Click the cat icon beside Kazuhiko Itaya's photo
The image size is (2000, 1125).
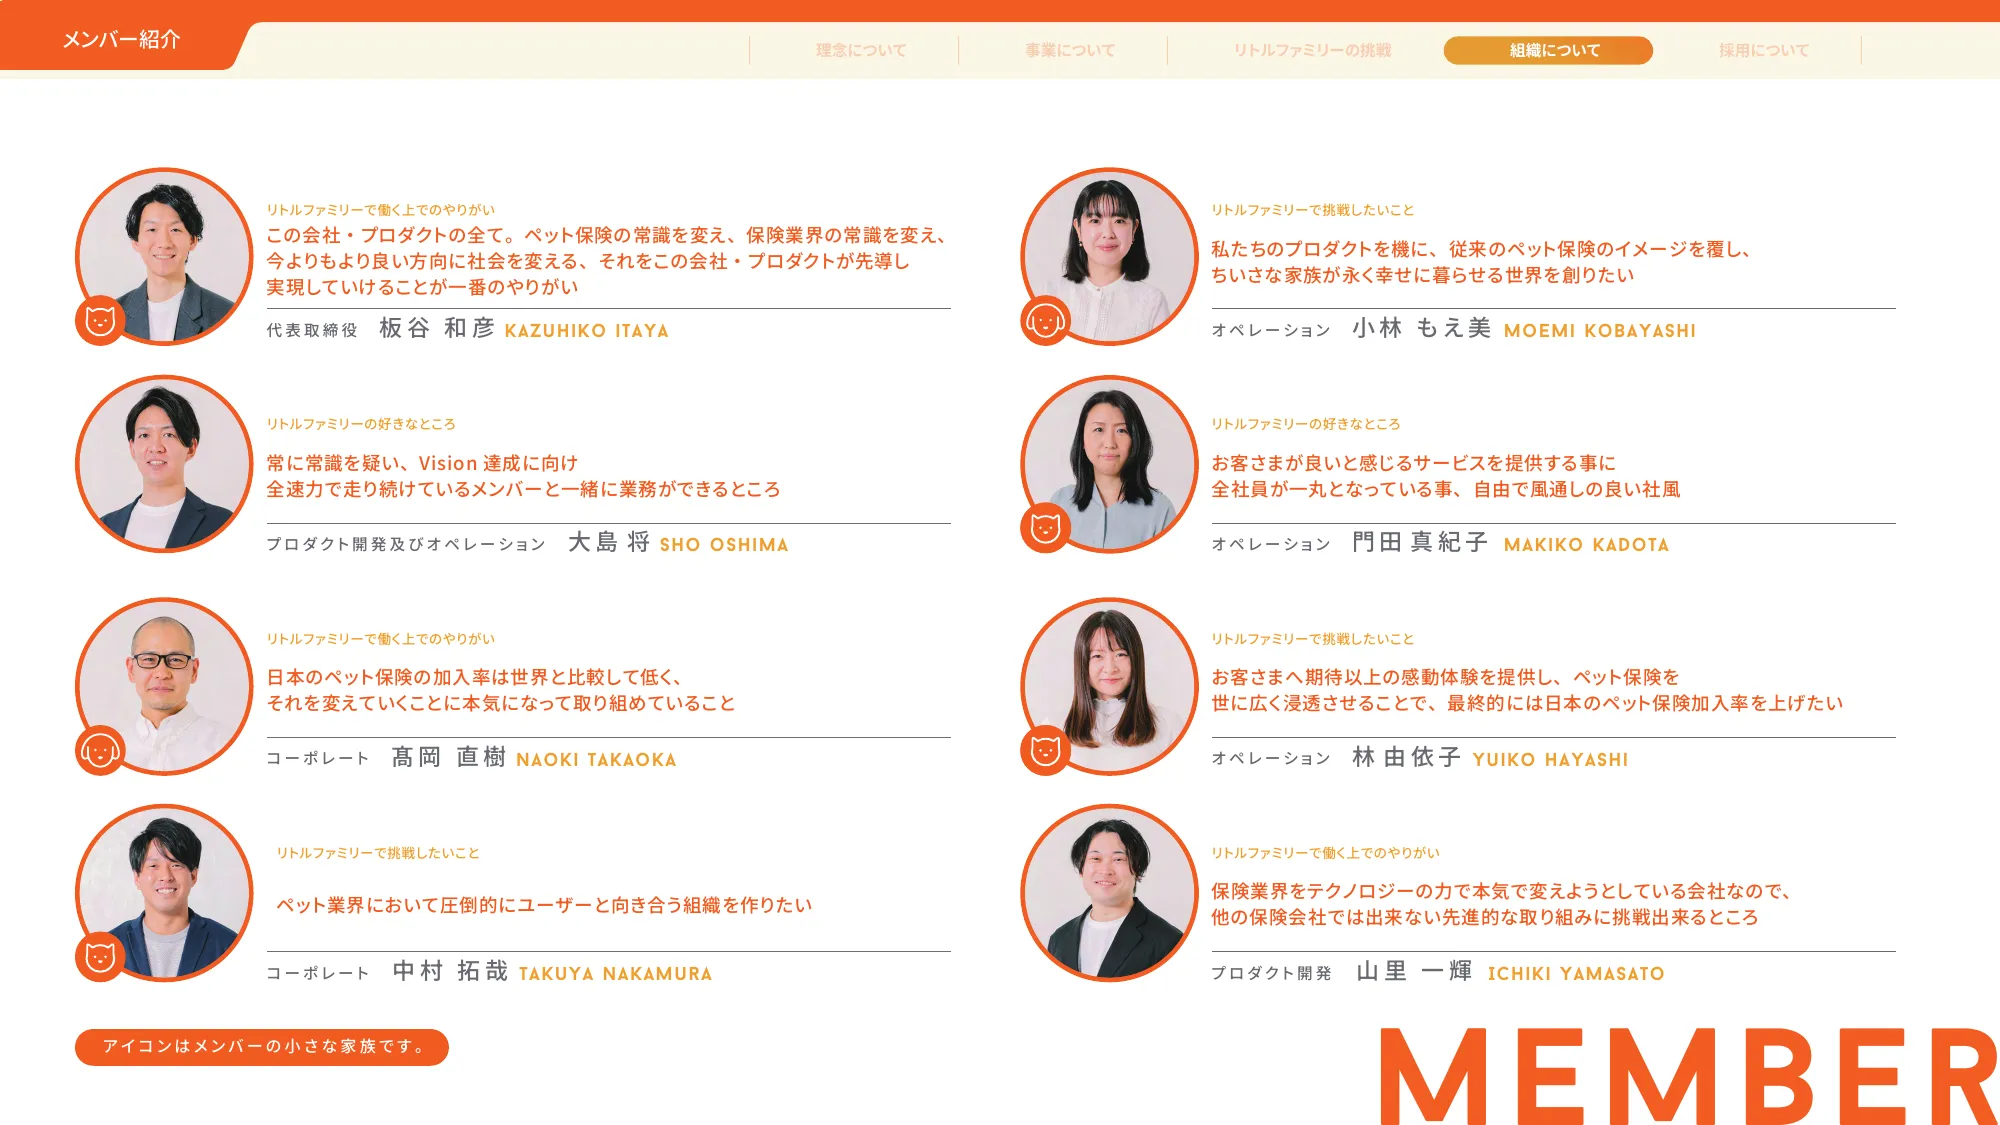pyautogui.click(x=100, y=321)
